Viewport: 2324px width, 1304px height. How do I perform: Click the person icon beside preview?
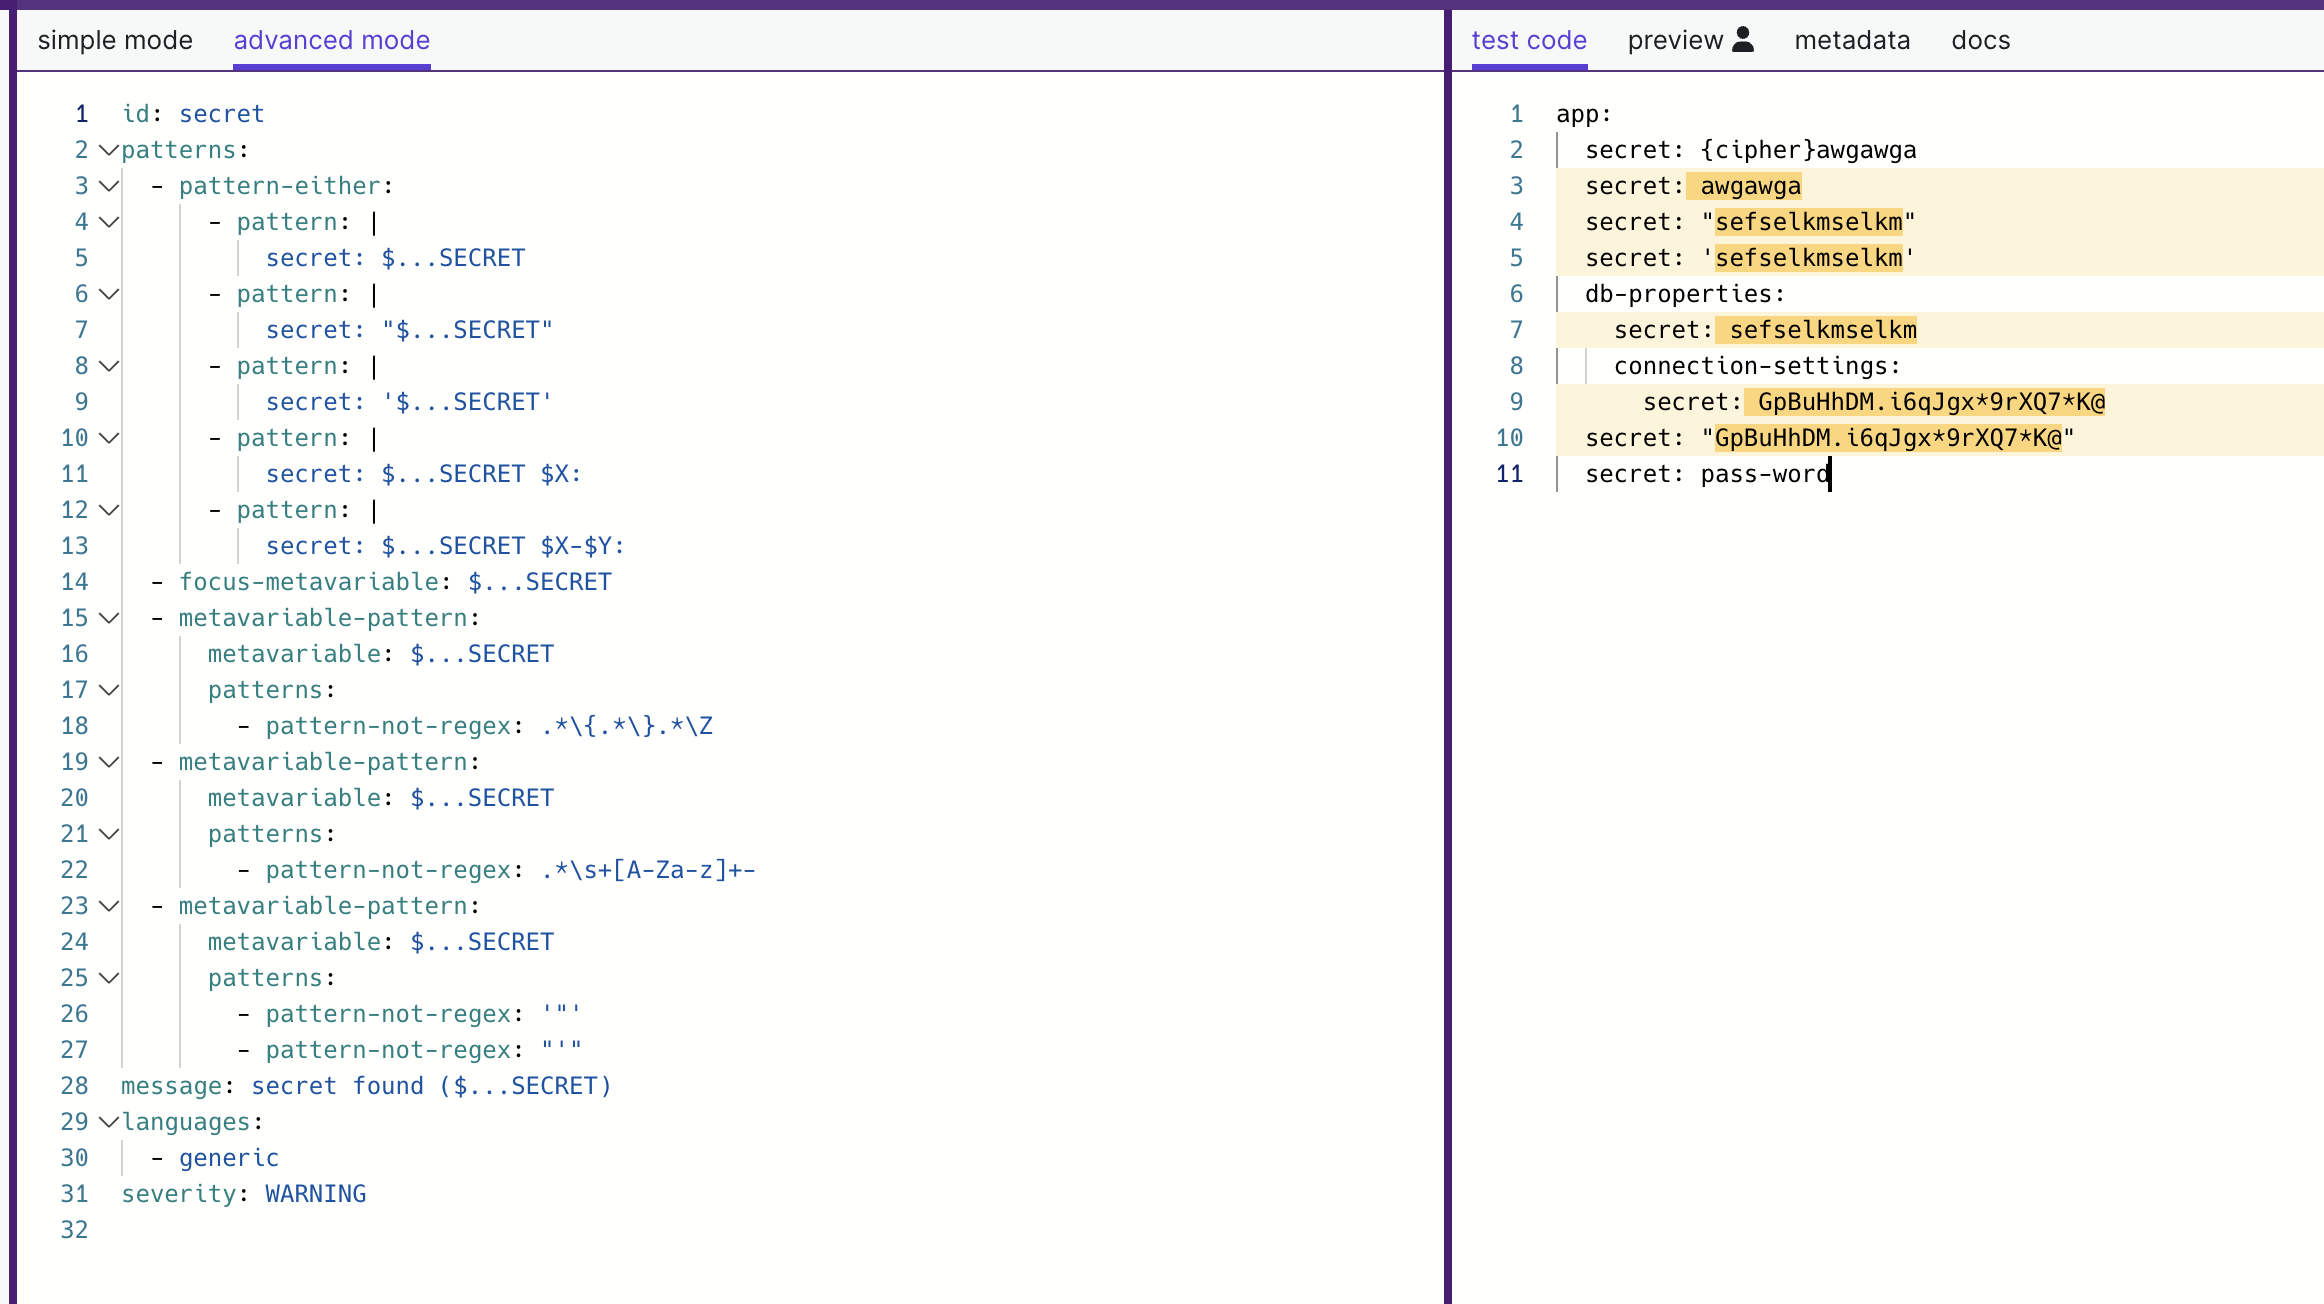1744,38
